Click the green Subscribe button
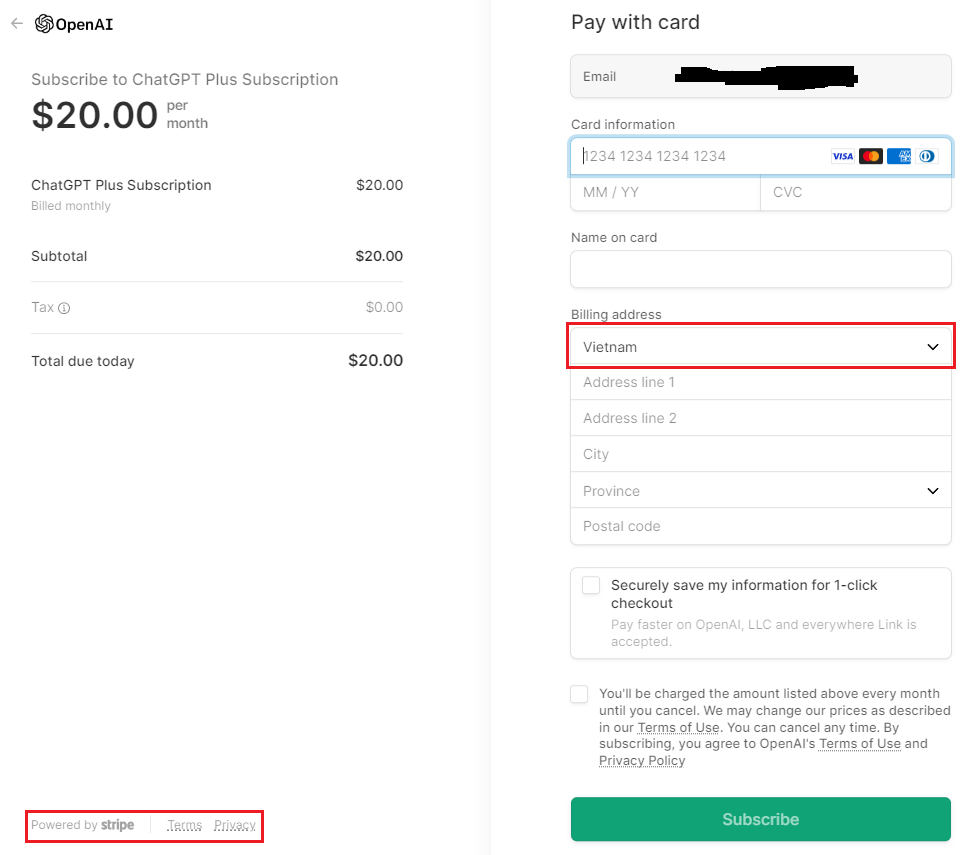 (760, 819)
